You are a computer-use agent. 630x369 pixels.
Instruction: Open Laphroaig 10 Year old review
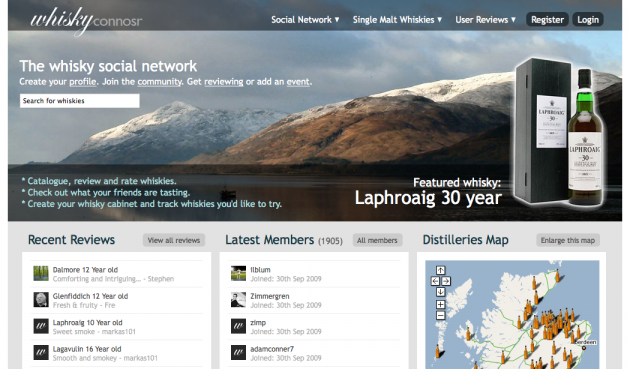point(88,323)
